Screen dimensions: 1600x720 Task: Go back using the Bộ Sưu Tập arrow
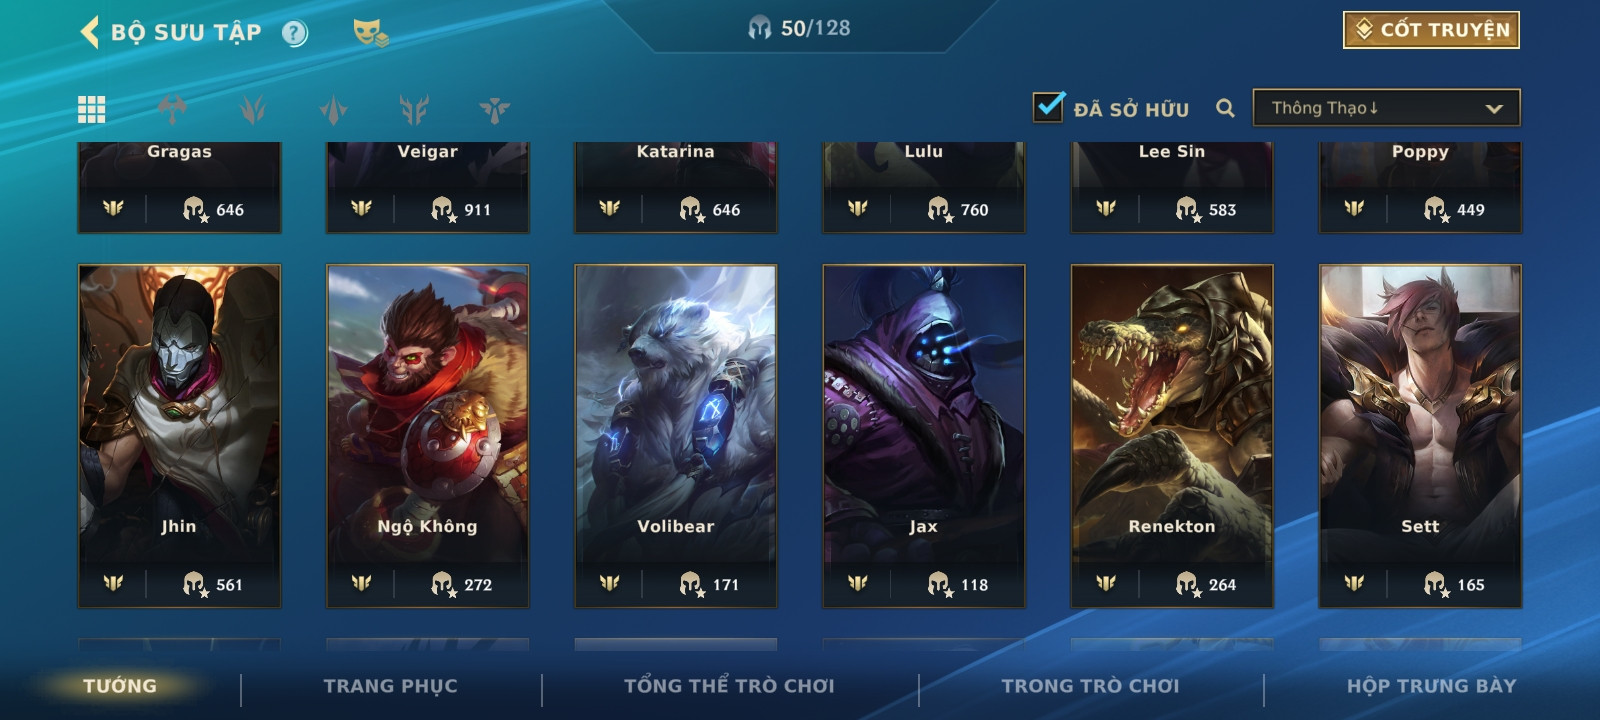pyautogui.click(x=90, y=32)
